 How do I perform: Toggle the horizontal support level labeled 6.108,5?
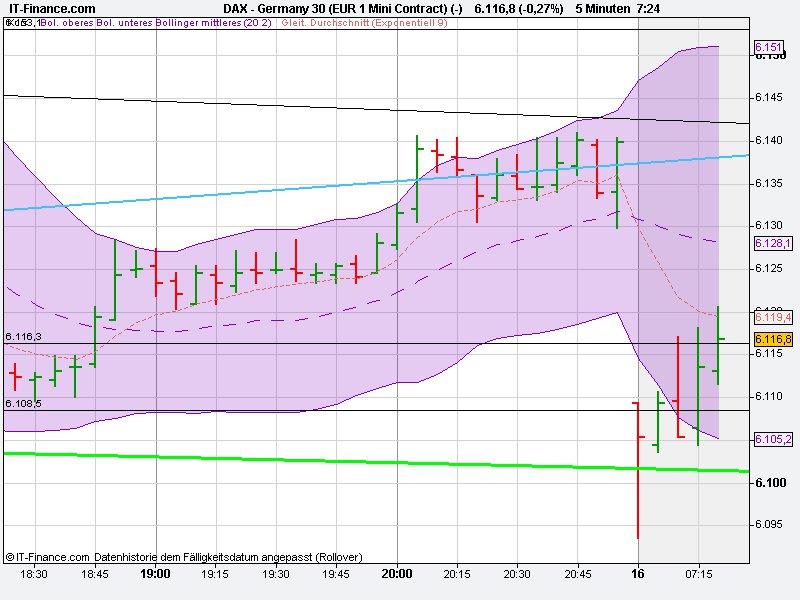coord(23,404)
